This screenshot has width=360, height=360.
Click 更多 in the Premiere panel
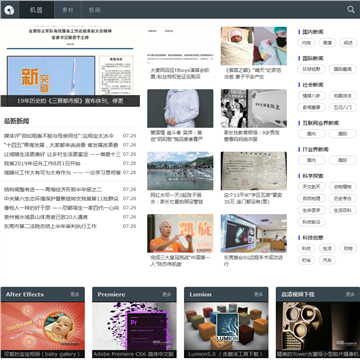pos(167,294)
